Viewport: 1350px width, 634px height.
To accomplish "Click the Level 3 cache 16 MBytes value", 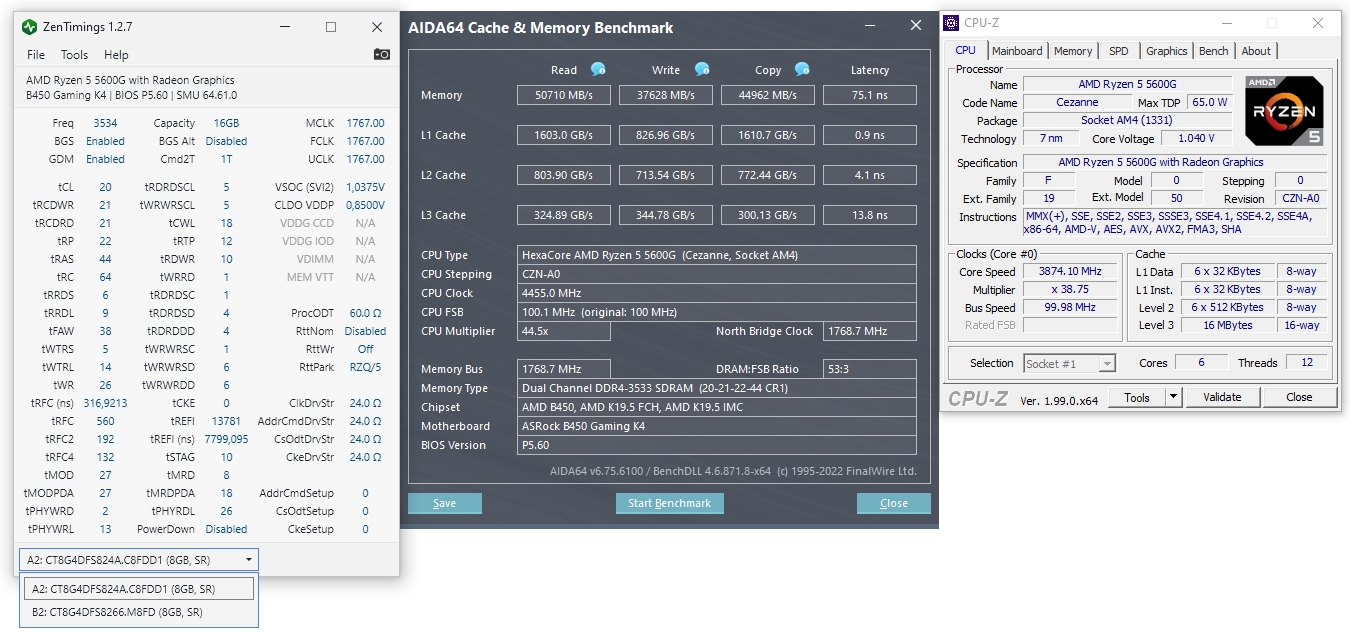I will click(x=1228, y=325).
